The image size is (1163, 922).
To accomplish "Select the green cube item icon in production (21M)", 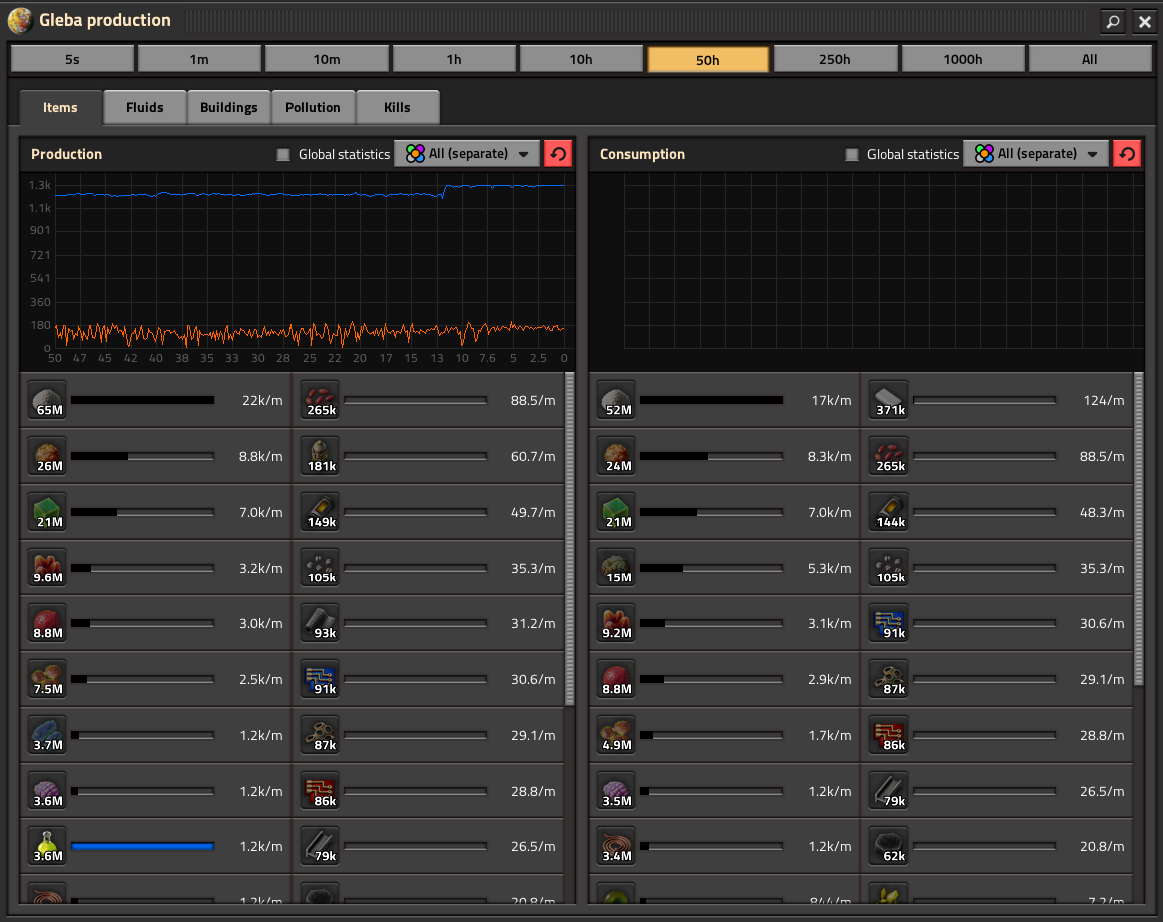I will [x=48, y=512].
